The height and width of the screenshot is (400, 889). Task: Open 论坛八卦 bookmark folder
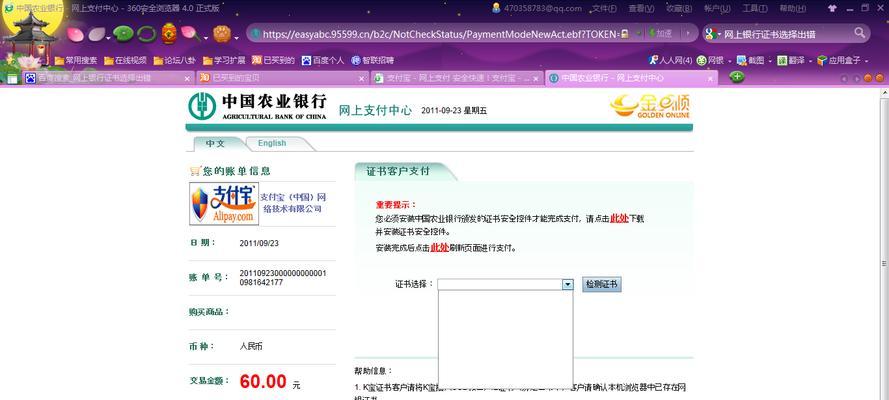(175, 60)
